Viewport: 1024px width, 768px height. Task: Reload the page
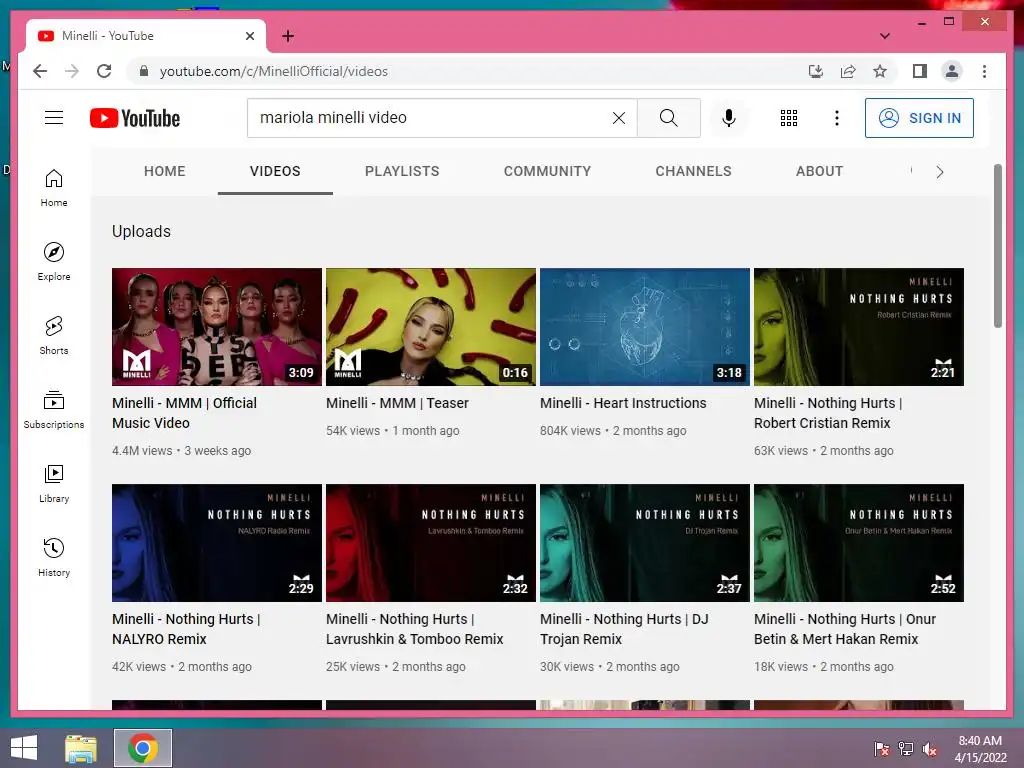coord(104,71)
